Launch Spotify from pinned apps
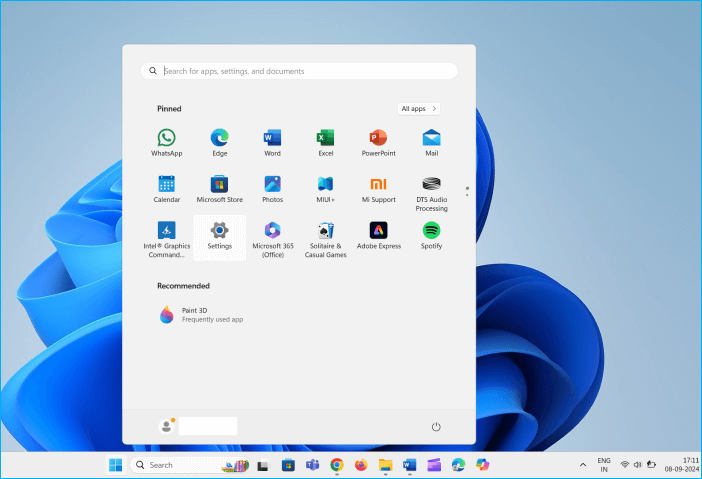Image resolution: width=702 pixels, height=479 pixels. pos(431,234)
